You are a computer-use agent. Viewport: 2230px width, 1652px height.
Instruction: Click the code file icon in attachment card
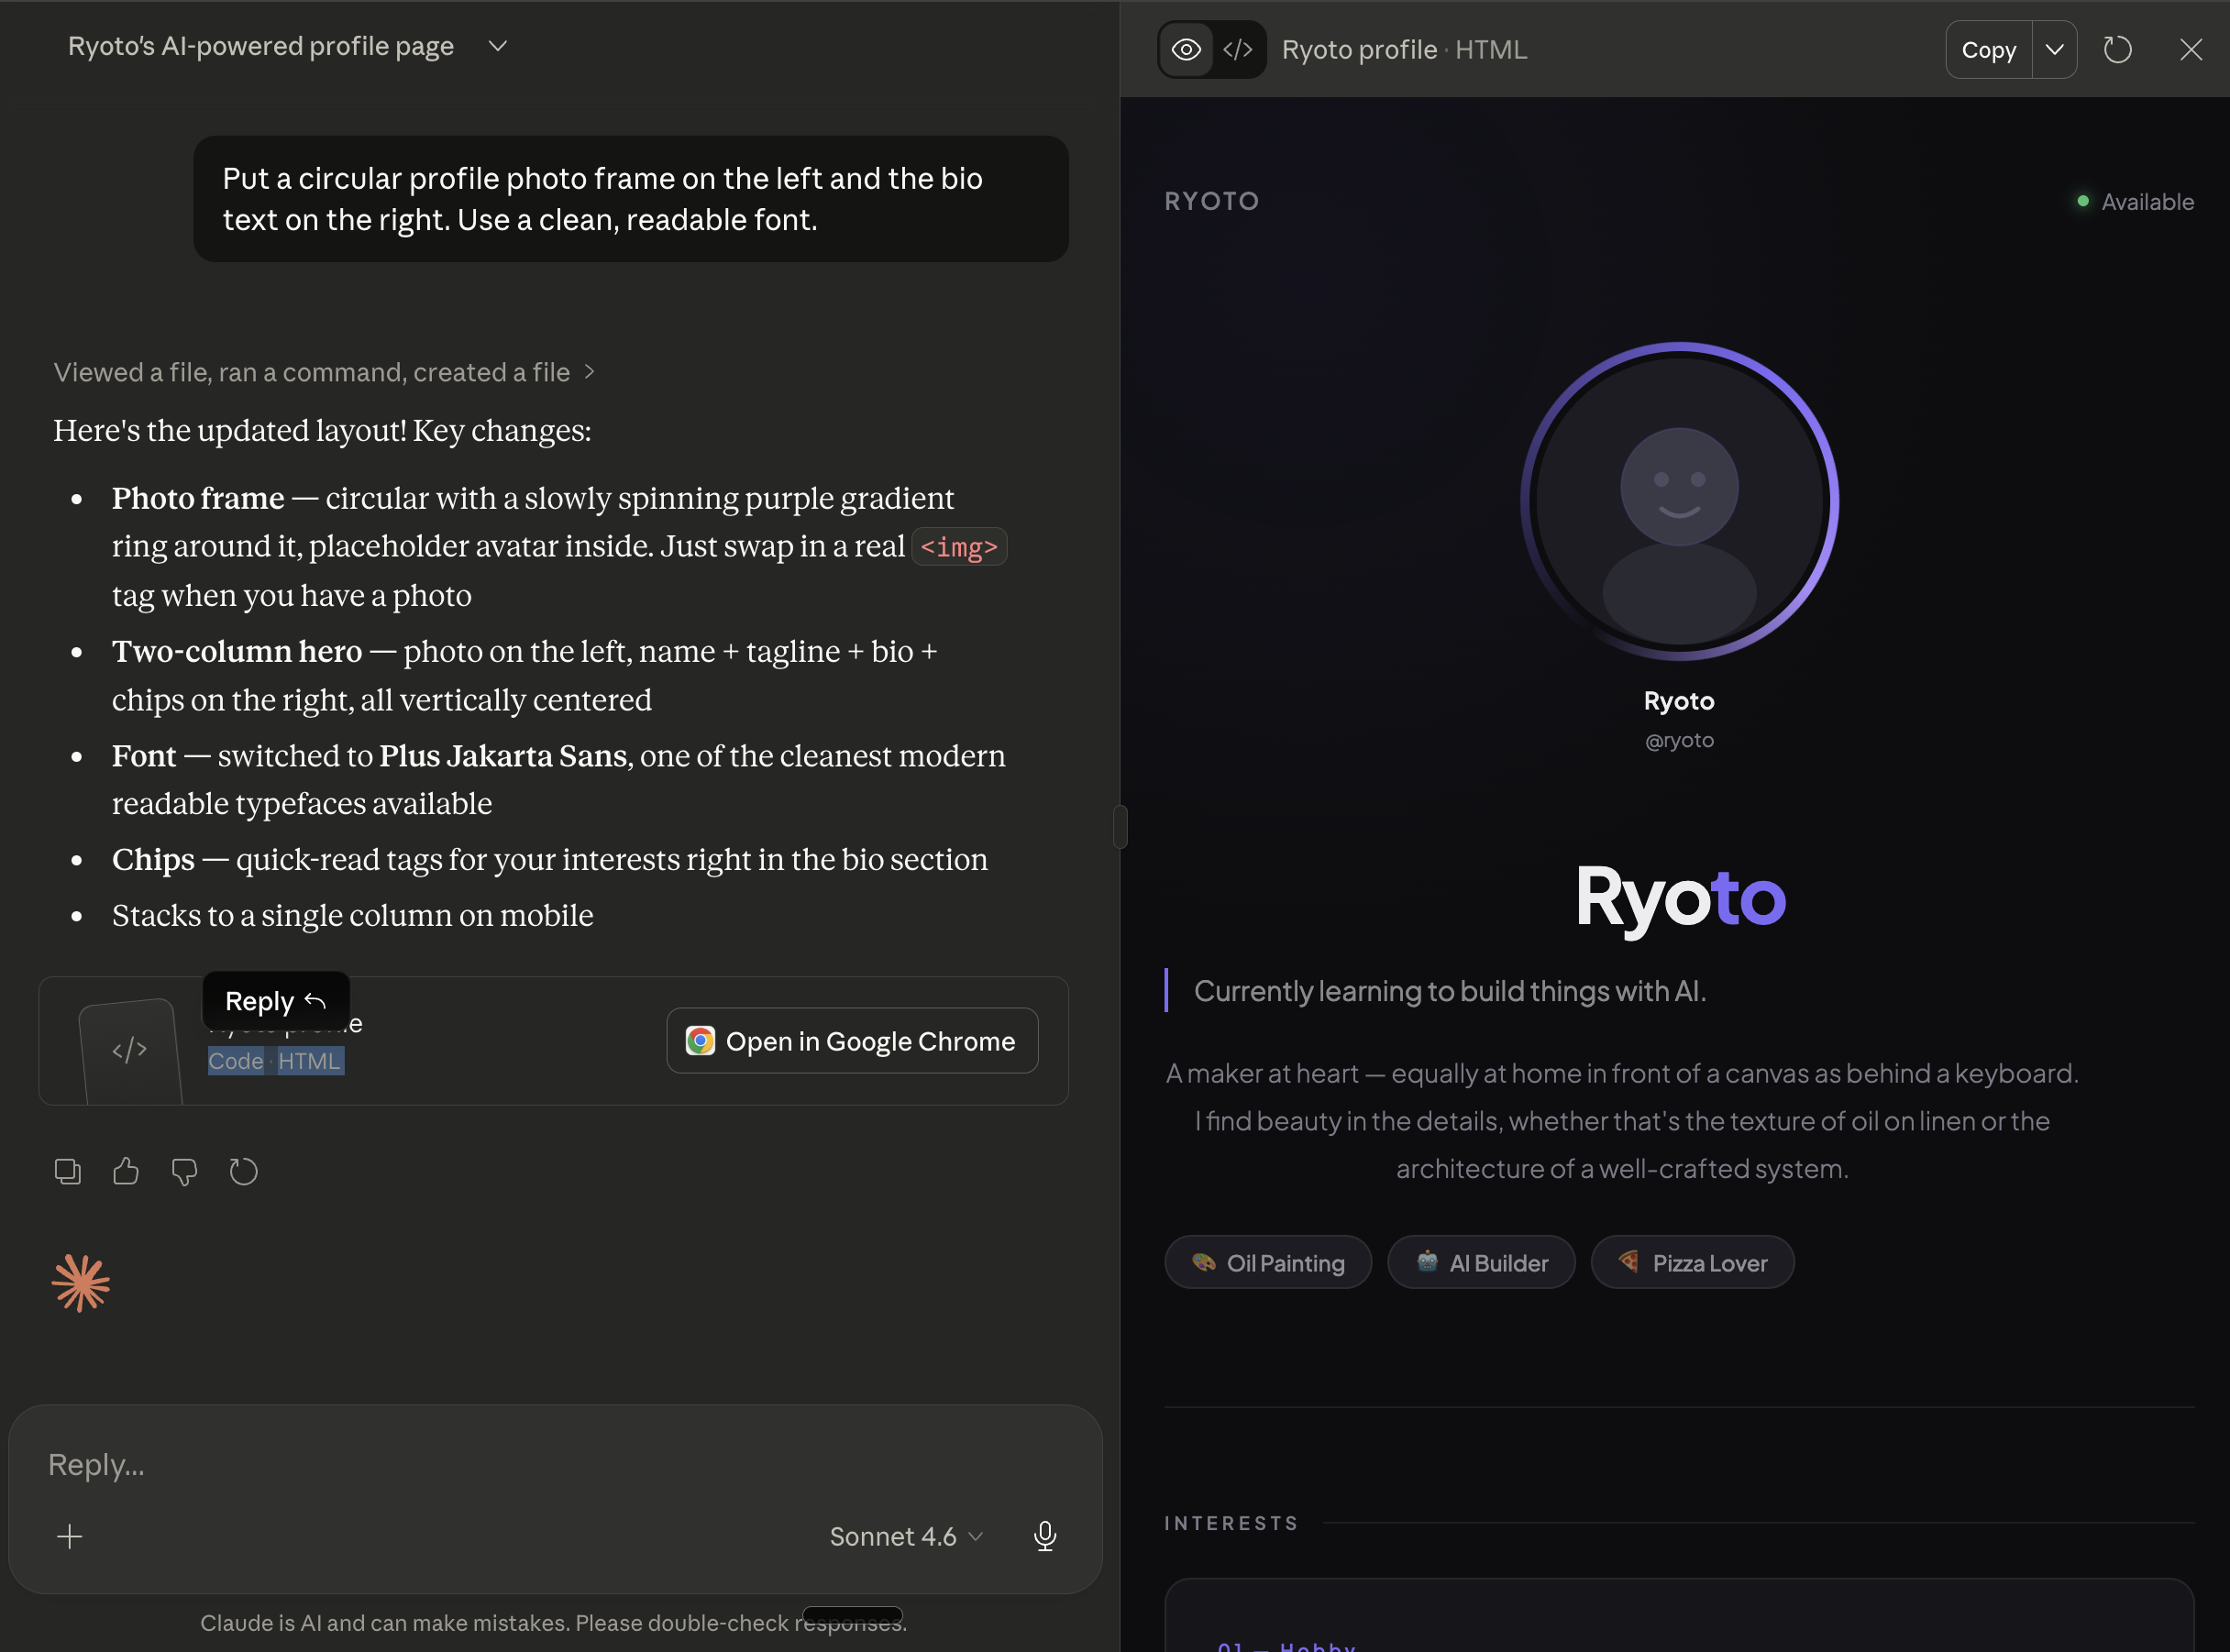[130, 1050]
